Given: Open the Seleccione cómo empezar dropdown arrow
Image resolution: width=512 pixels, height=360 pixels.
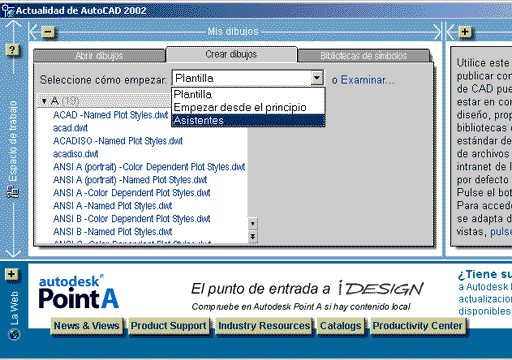Looking at the screenshot, I should 317,78.
